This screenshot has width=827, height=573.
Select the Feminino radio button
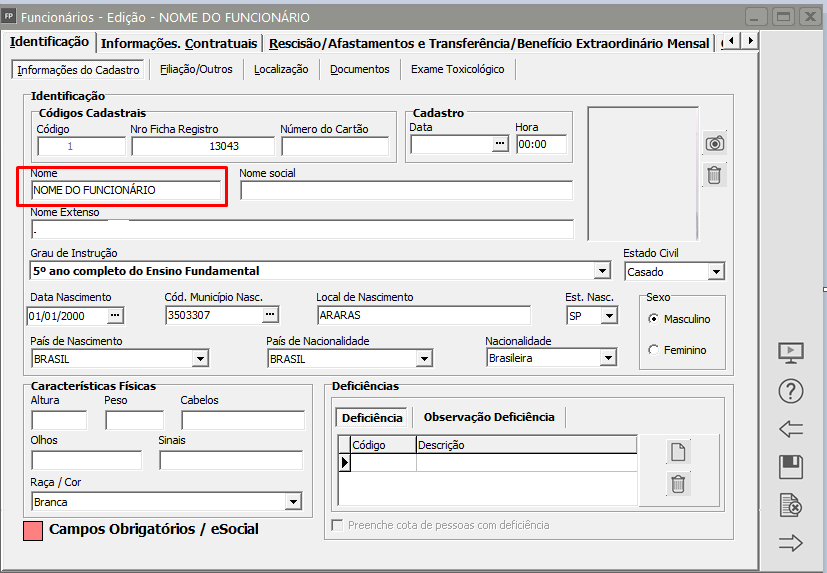tap(654, 350)
